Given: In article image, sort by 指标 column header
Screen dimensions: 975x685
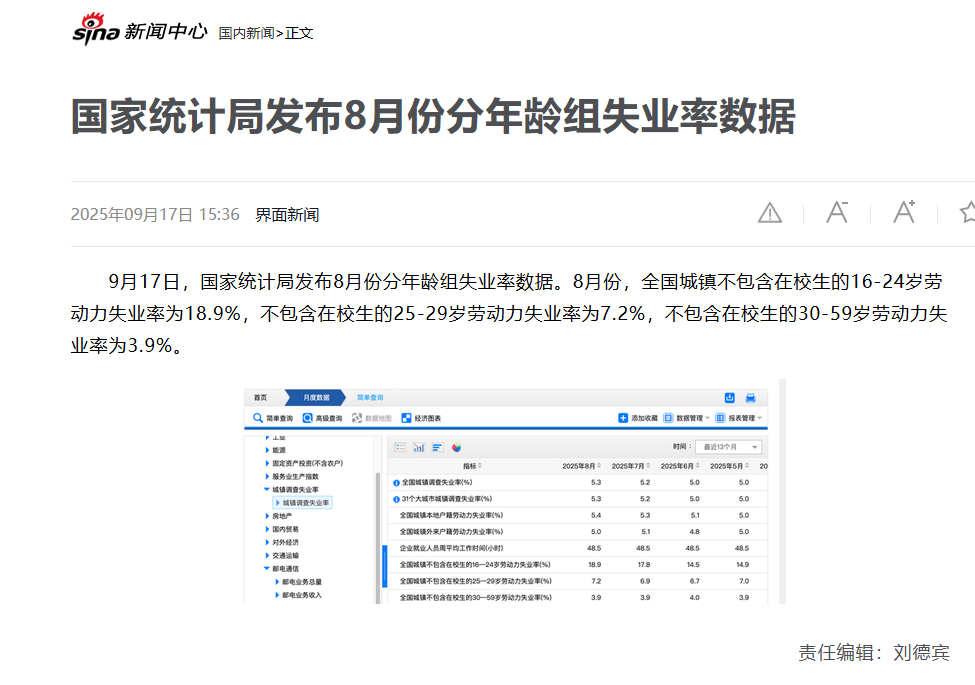Looking at the screenshot, I should pos(472,466).
